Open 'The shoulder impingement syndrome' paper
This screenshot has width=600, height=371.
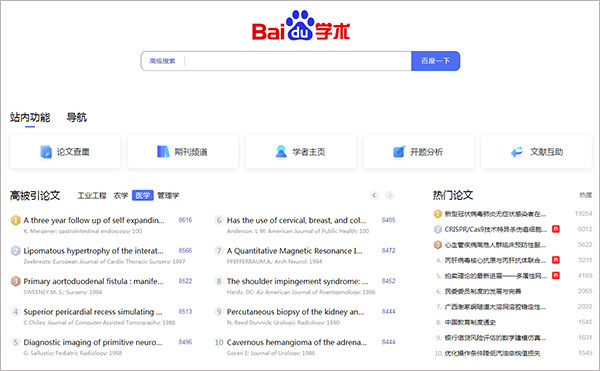(x=297, y=282)
